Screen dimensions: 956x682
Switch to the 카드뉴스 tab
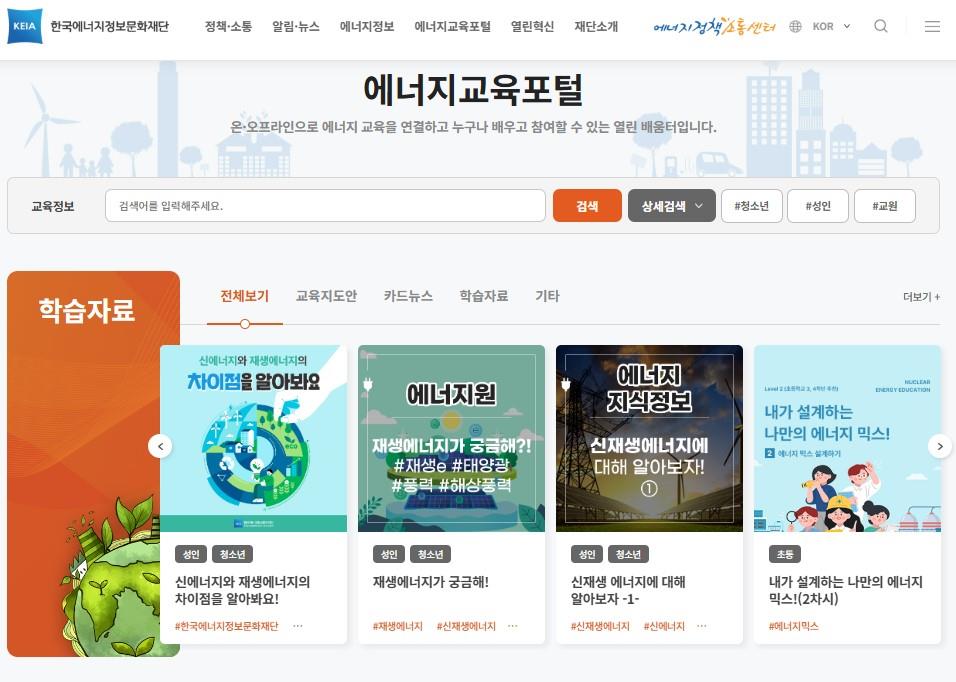(408, 296)
